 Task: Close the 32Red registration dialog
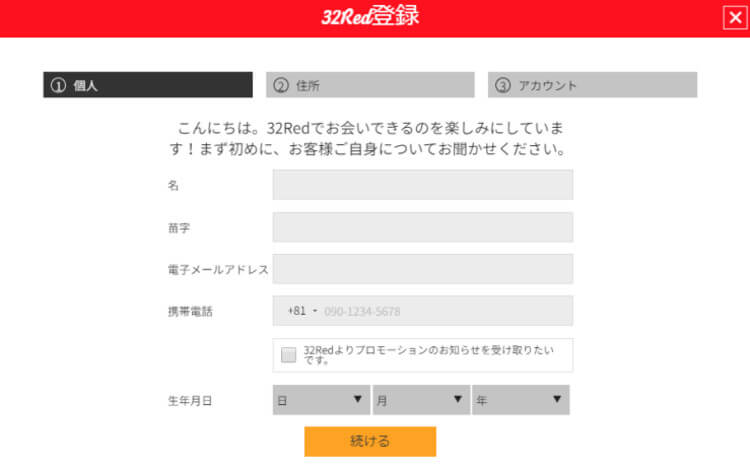(735, 18)
